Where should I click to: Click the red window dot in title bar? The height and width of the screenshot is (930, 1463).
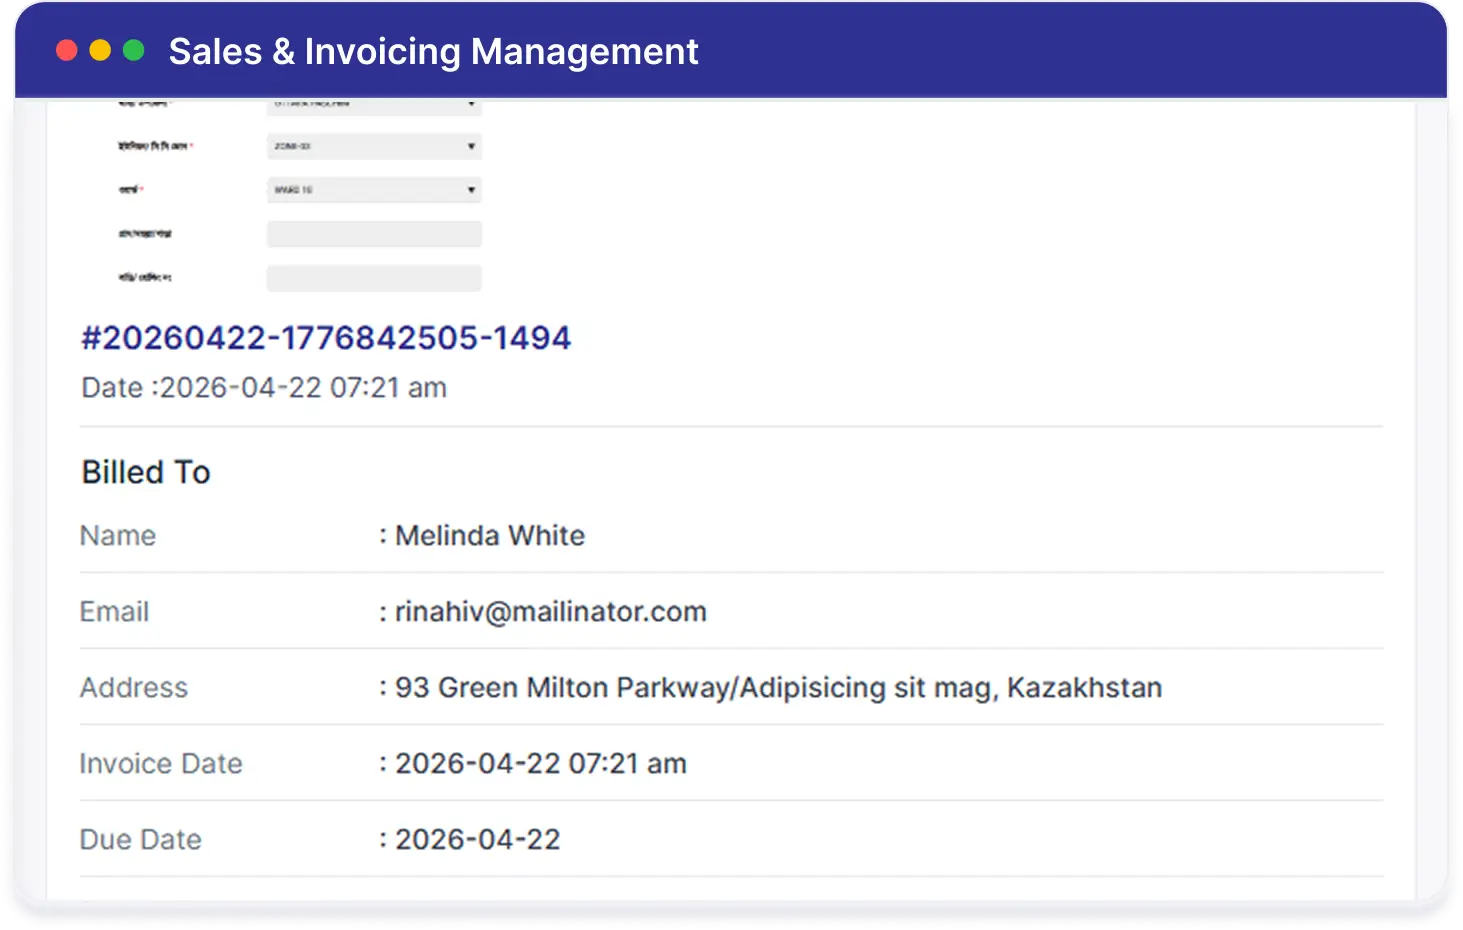coord(67,51)
